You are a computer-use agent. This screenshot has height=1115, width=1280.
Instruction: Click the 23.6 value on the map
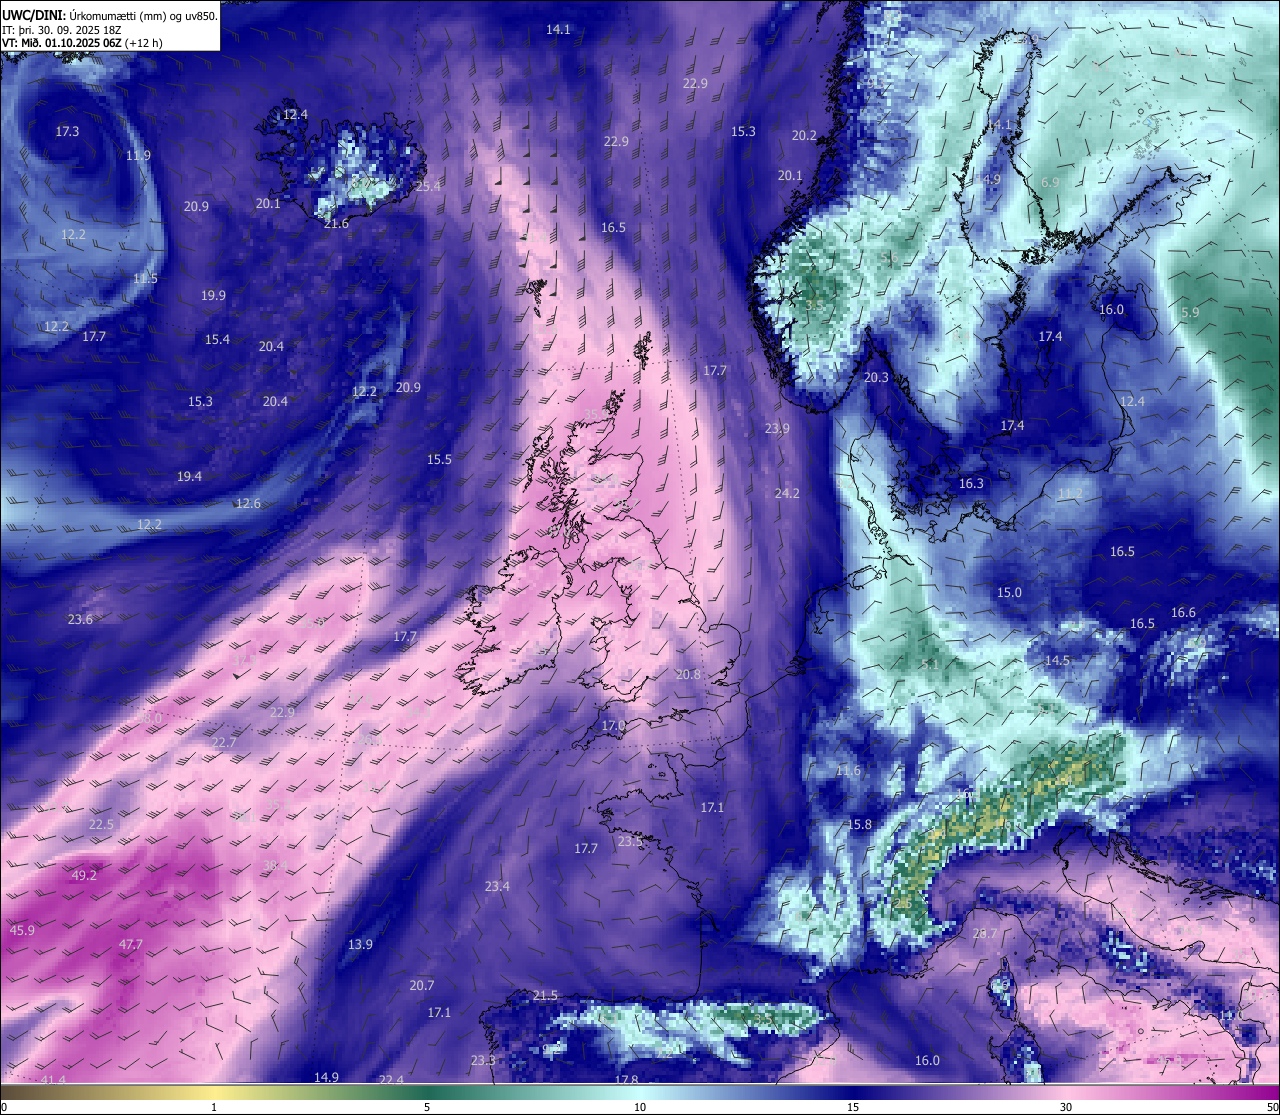pos(80,619)
